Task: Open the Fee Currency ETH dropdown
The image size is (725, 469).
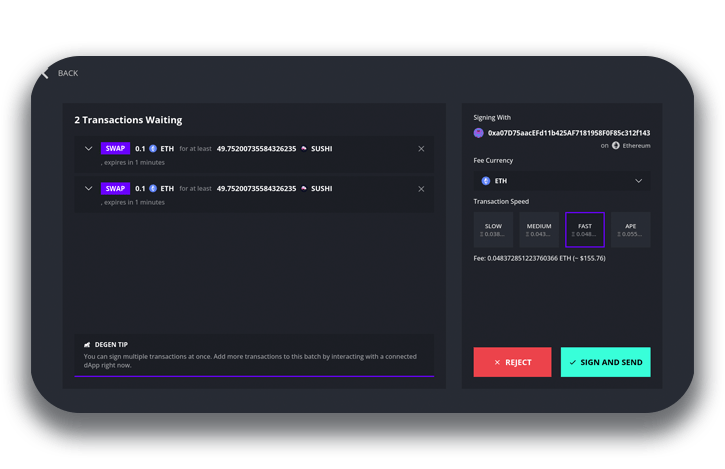Action: coord(562,181)
